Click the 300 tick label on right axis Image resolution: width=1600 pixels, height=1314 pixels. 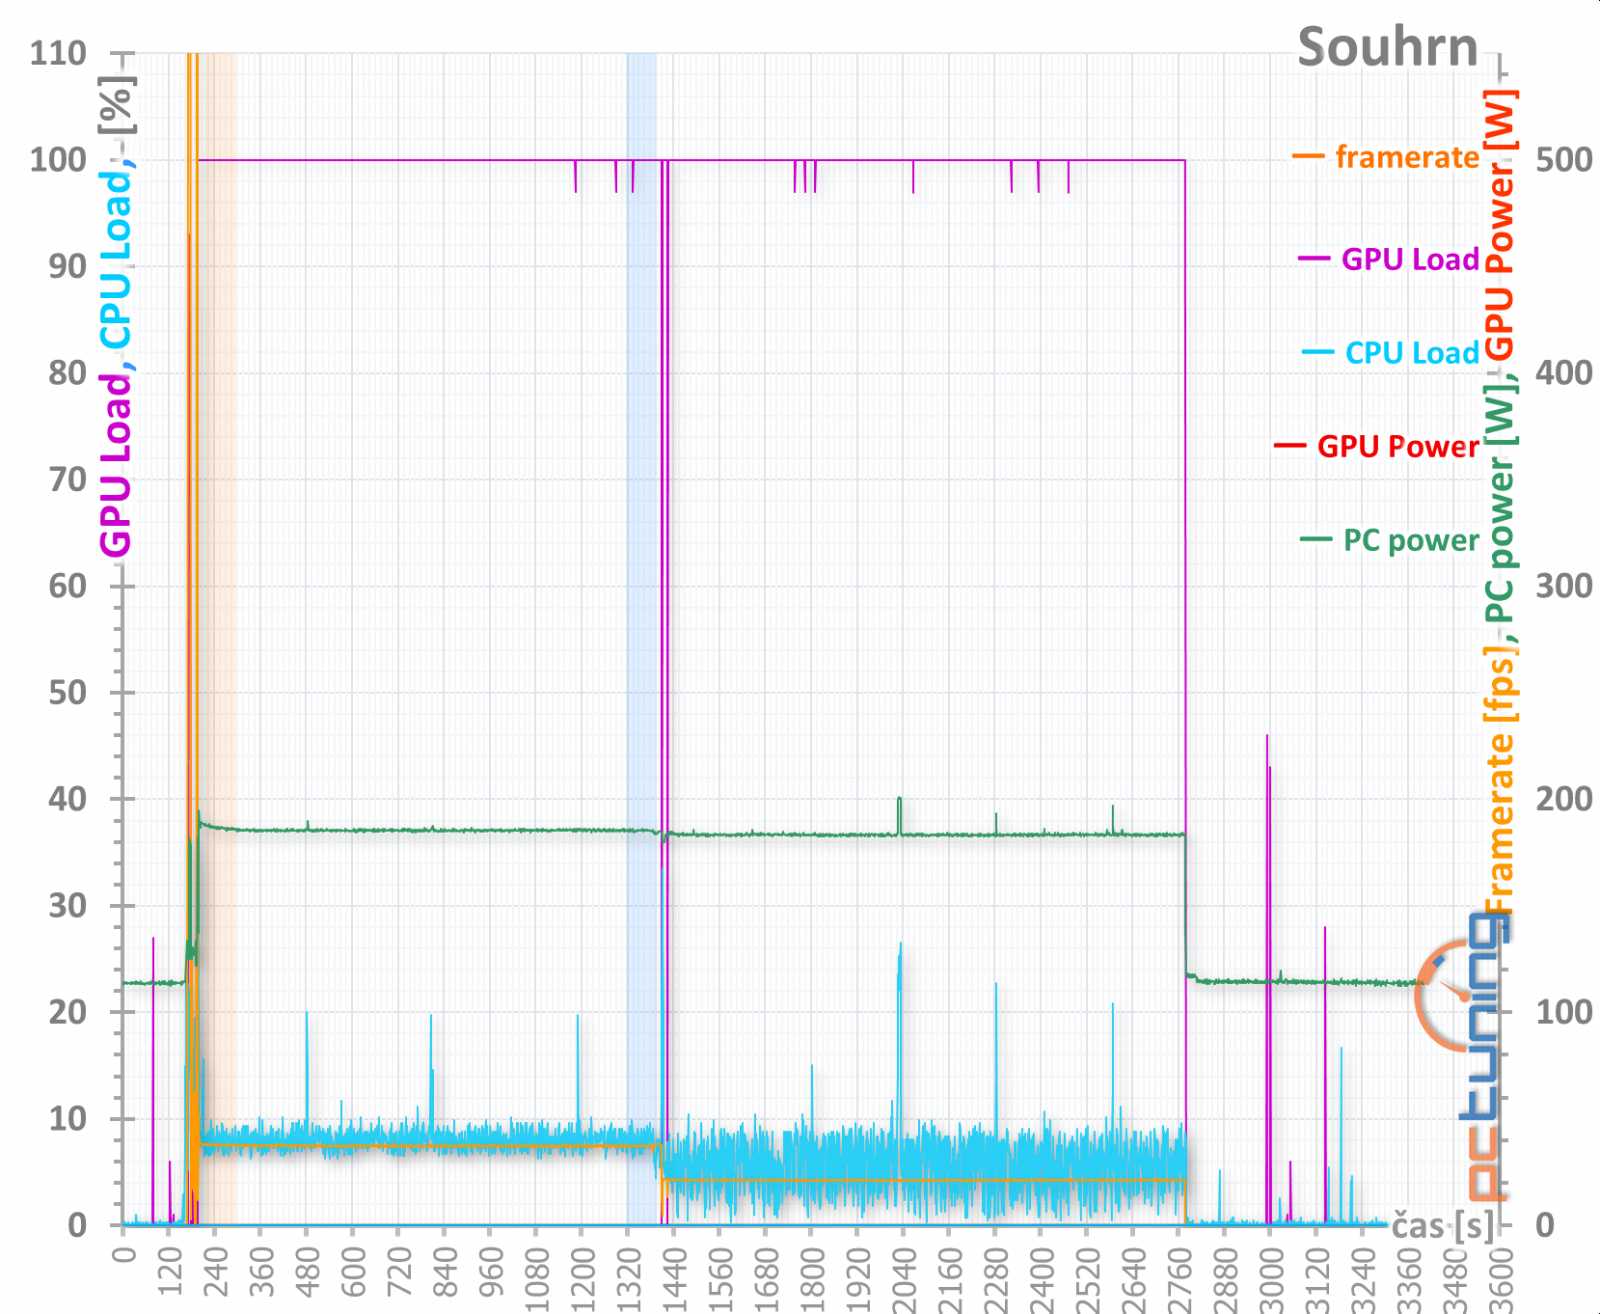(x=1564, y=586)
